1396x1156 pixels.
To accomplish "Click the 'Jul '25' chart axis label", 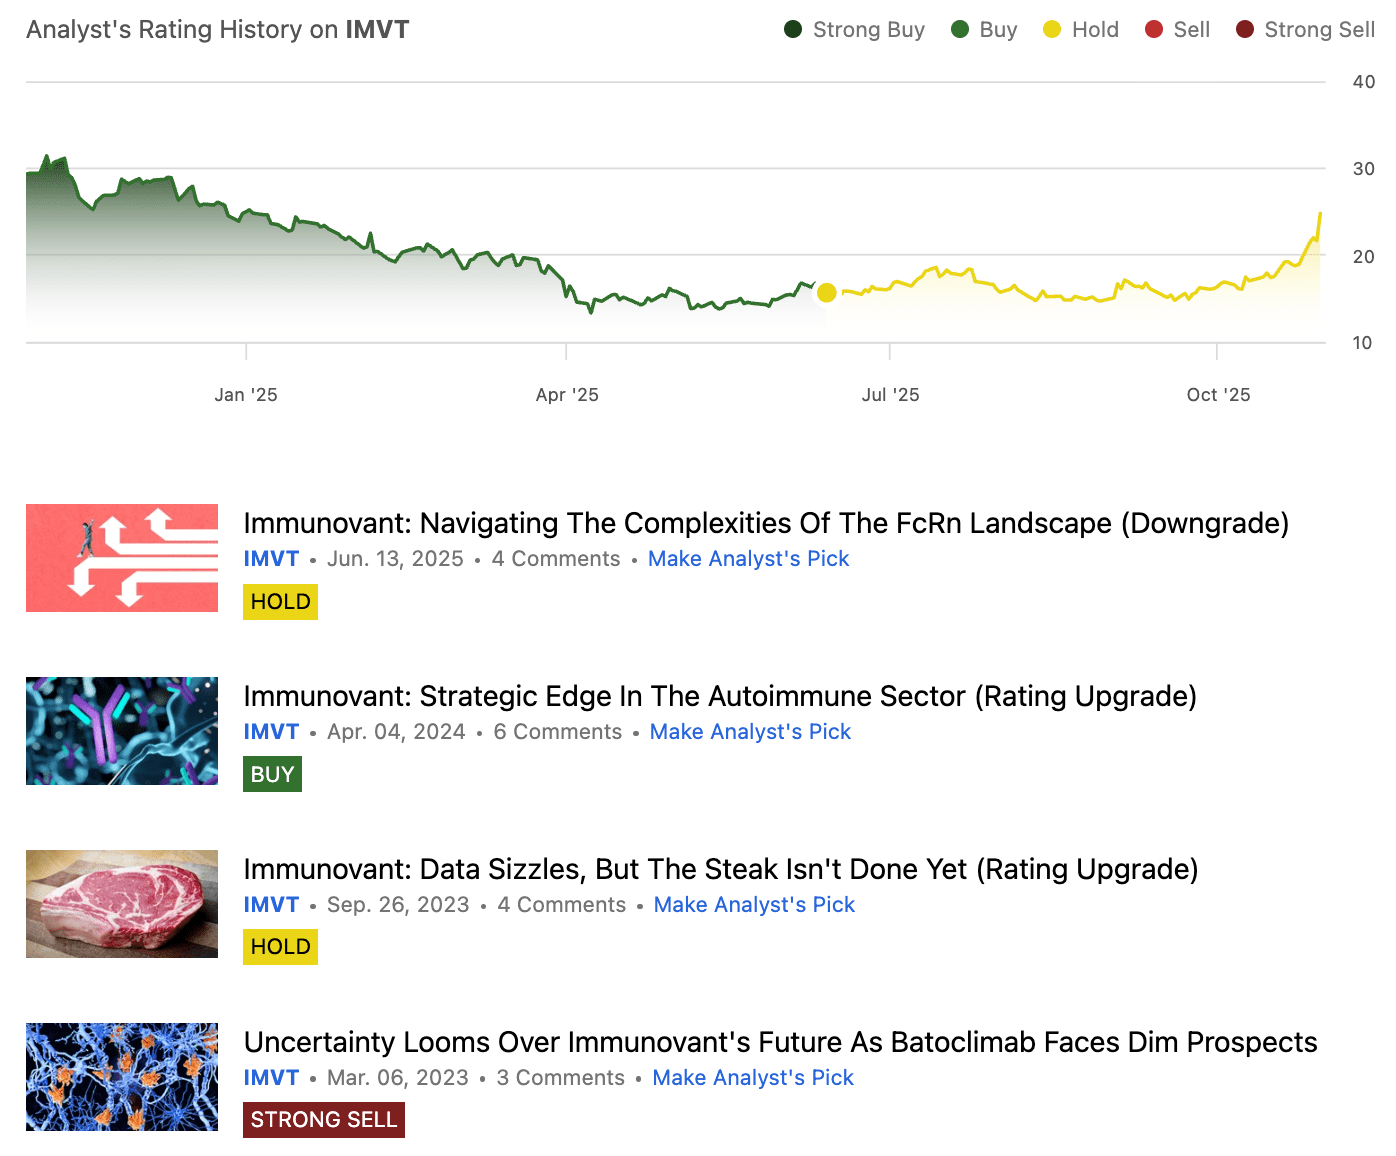I will 891,395.
